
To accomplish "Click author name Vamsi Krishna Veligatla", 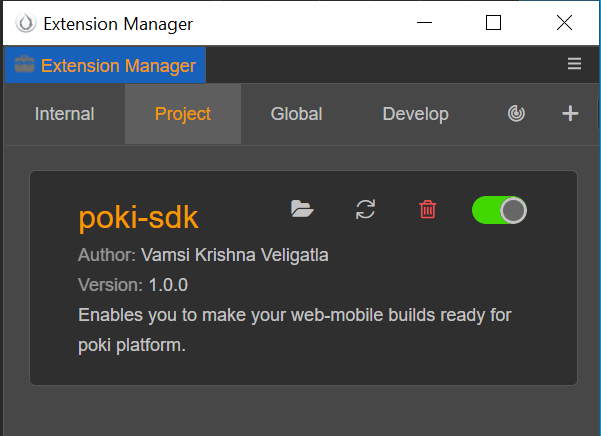I will [235, 255].
